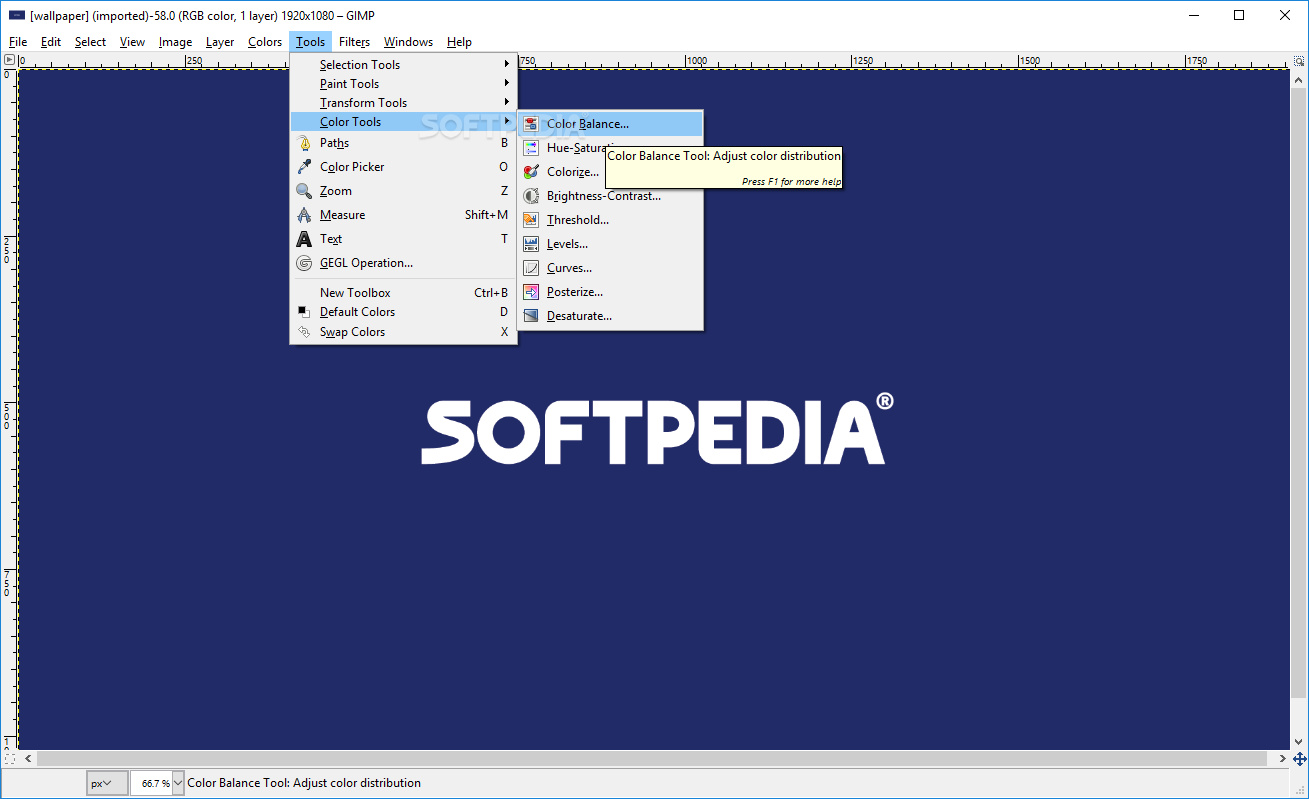Screen dimensions: 1309x799
Task: Open the View menu
Action: [x=132, y=42]
